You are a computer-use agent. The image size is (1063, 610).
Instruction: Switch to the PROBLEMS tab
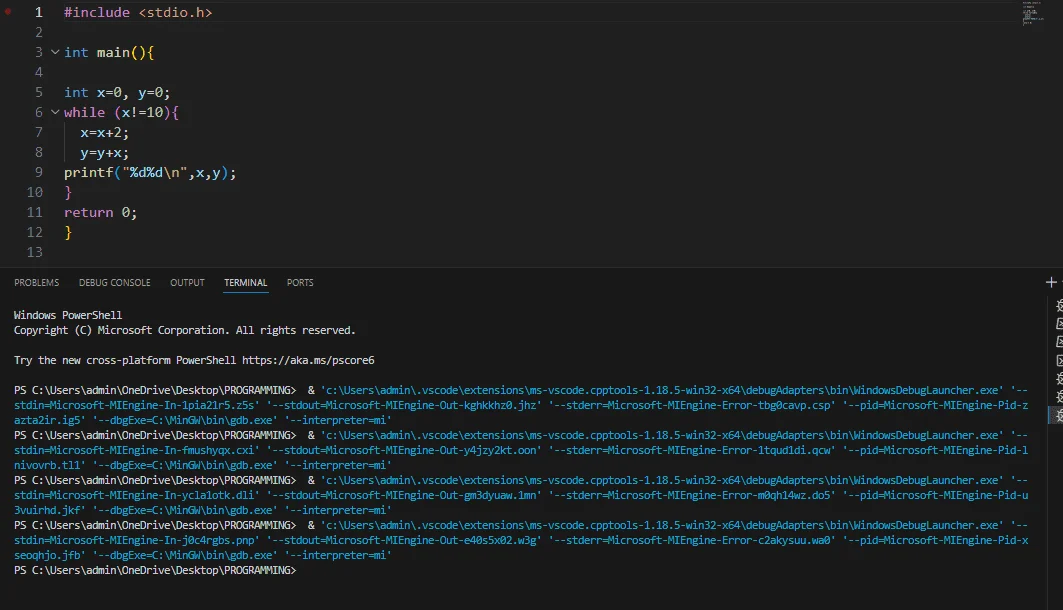(x=37, y=283)
